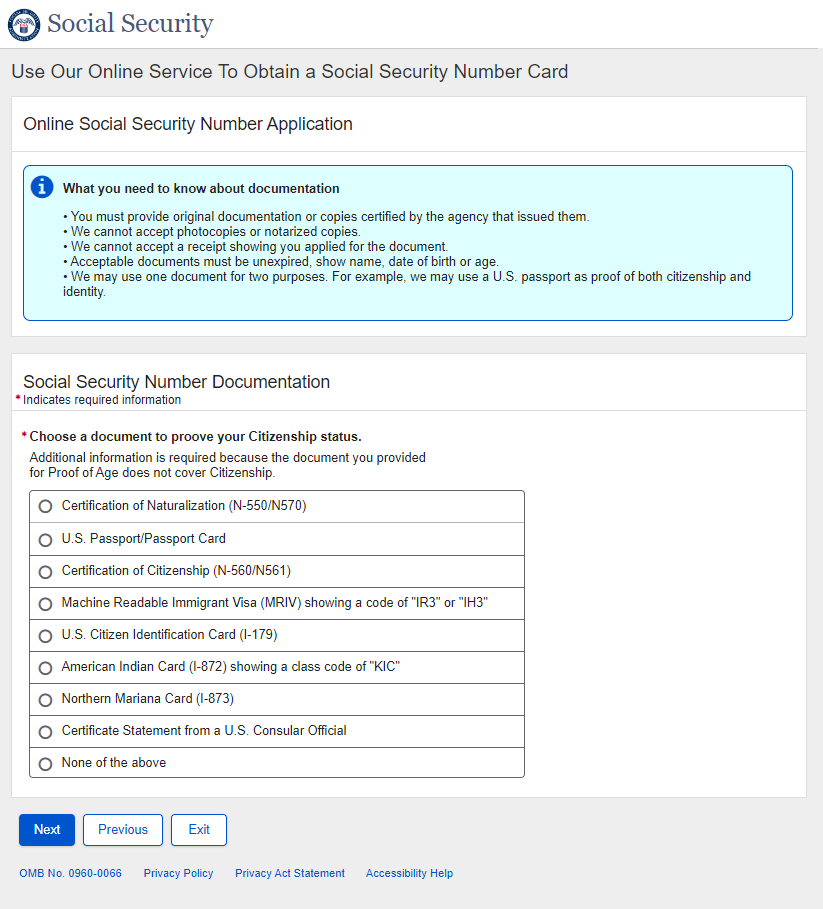This screenshot has width=823, height=909.
Task: Click the Social Security seal logo
Action: (24, 24)
